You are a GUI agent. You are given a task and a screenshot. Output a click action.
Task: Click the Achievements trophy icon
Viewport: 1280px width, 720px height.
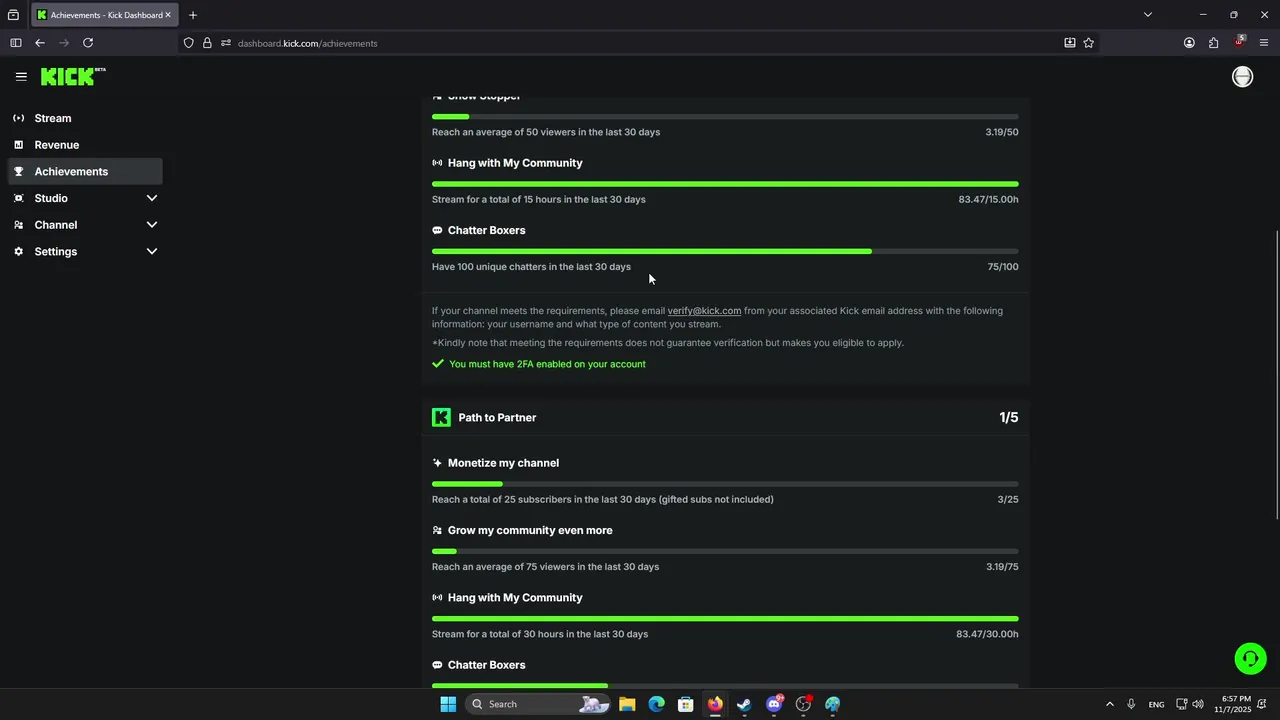click(x=18, y=171)
